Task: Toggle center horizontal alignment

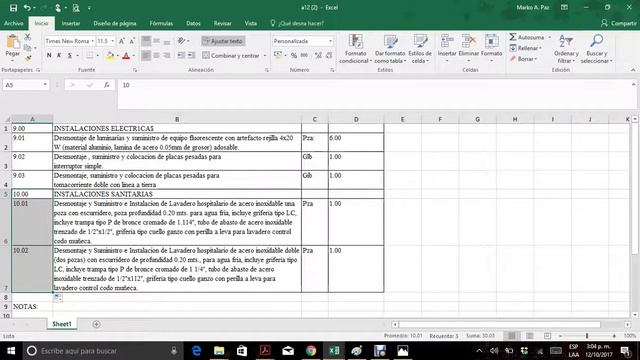Action: tap(156, 55)
